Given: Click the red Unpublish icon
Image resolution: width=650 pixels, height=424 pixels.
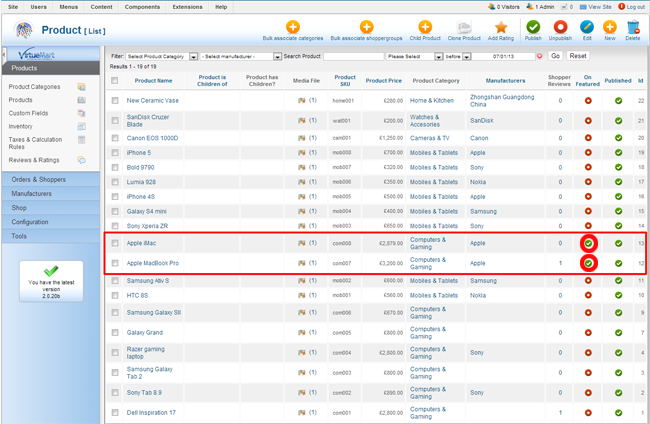Looking at the screenshot, I should click(x=561, y=26).
